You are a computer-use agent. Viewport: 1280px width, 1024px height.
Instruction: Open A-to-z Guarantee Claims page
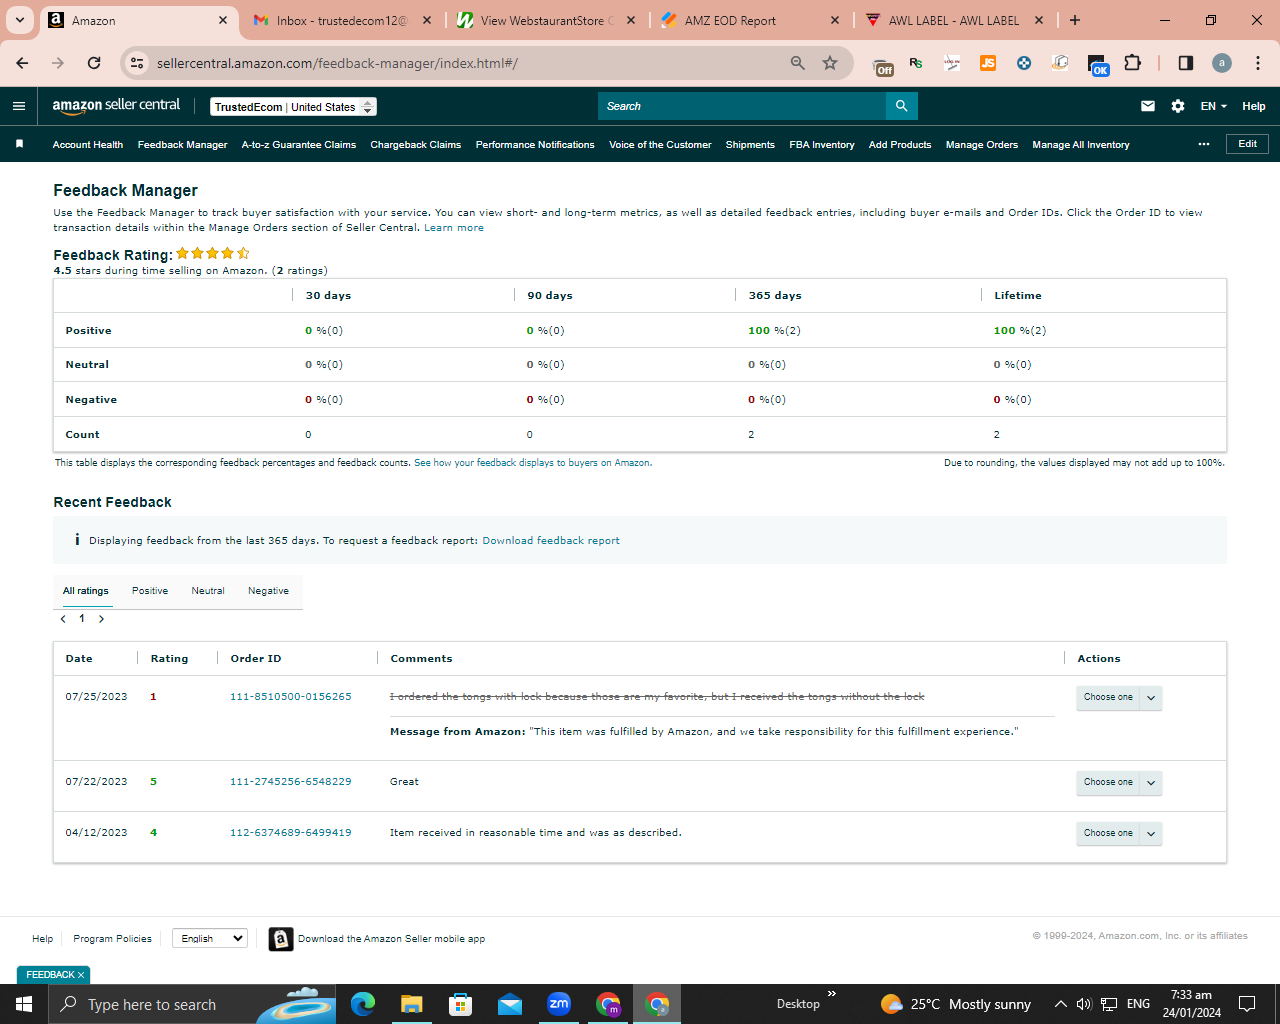[x=299, y=145]
